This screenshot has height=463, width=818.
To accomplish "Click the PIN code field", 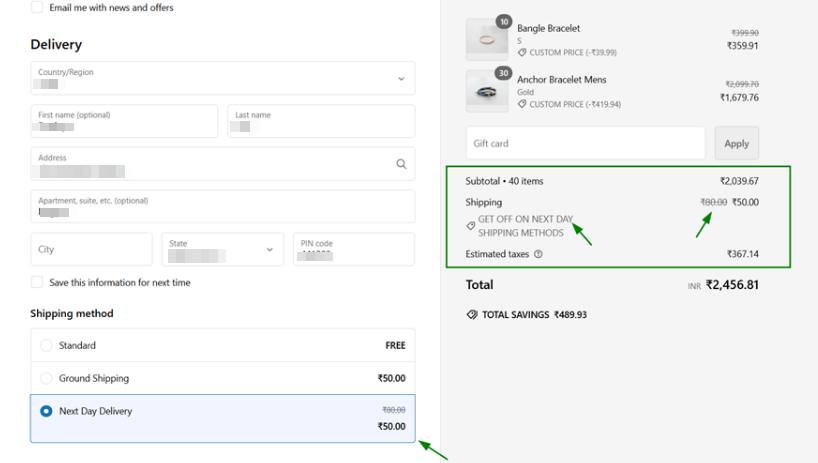I will click(x=353, y=249).
